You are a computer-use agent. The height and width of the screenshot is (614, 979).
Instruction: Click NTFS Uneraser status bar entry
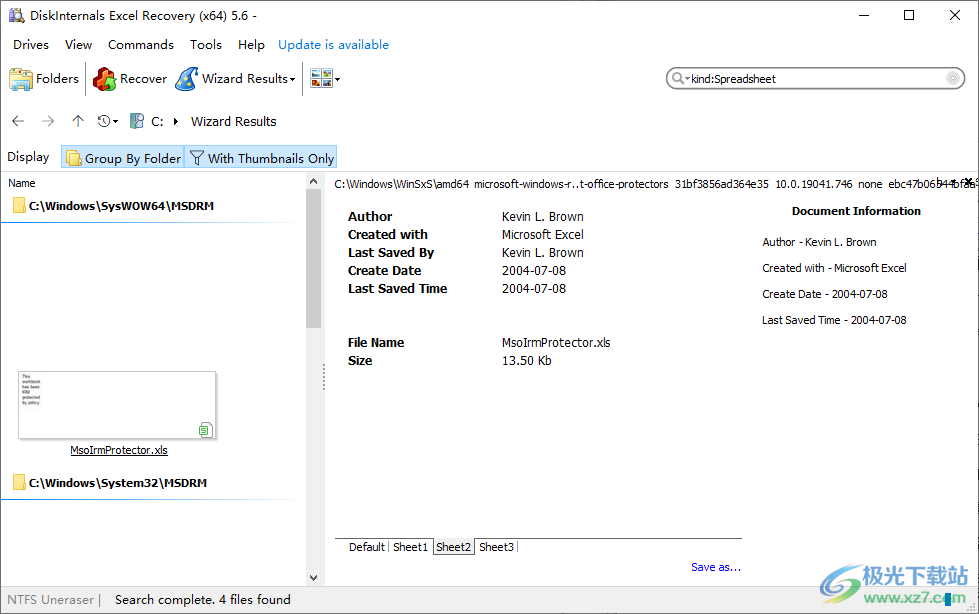pyautogui.click(x=51, y=600)
